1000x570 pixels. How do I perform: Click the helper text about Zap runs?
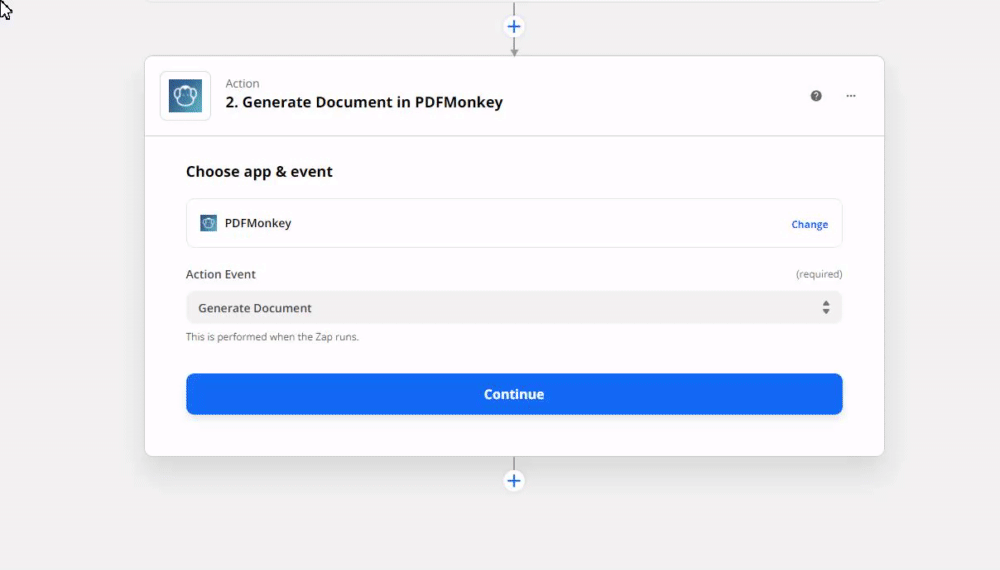click(272, 337)
